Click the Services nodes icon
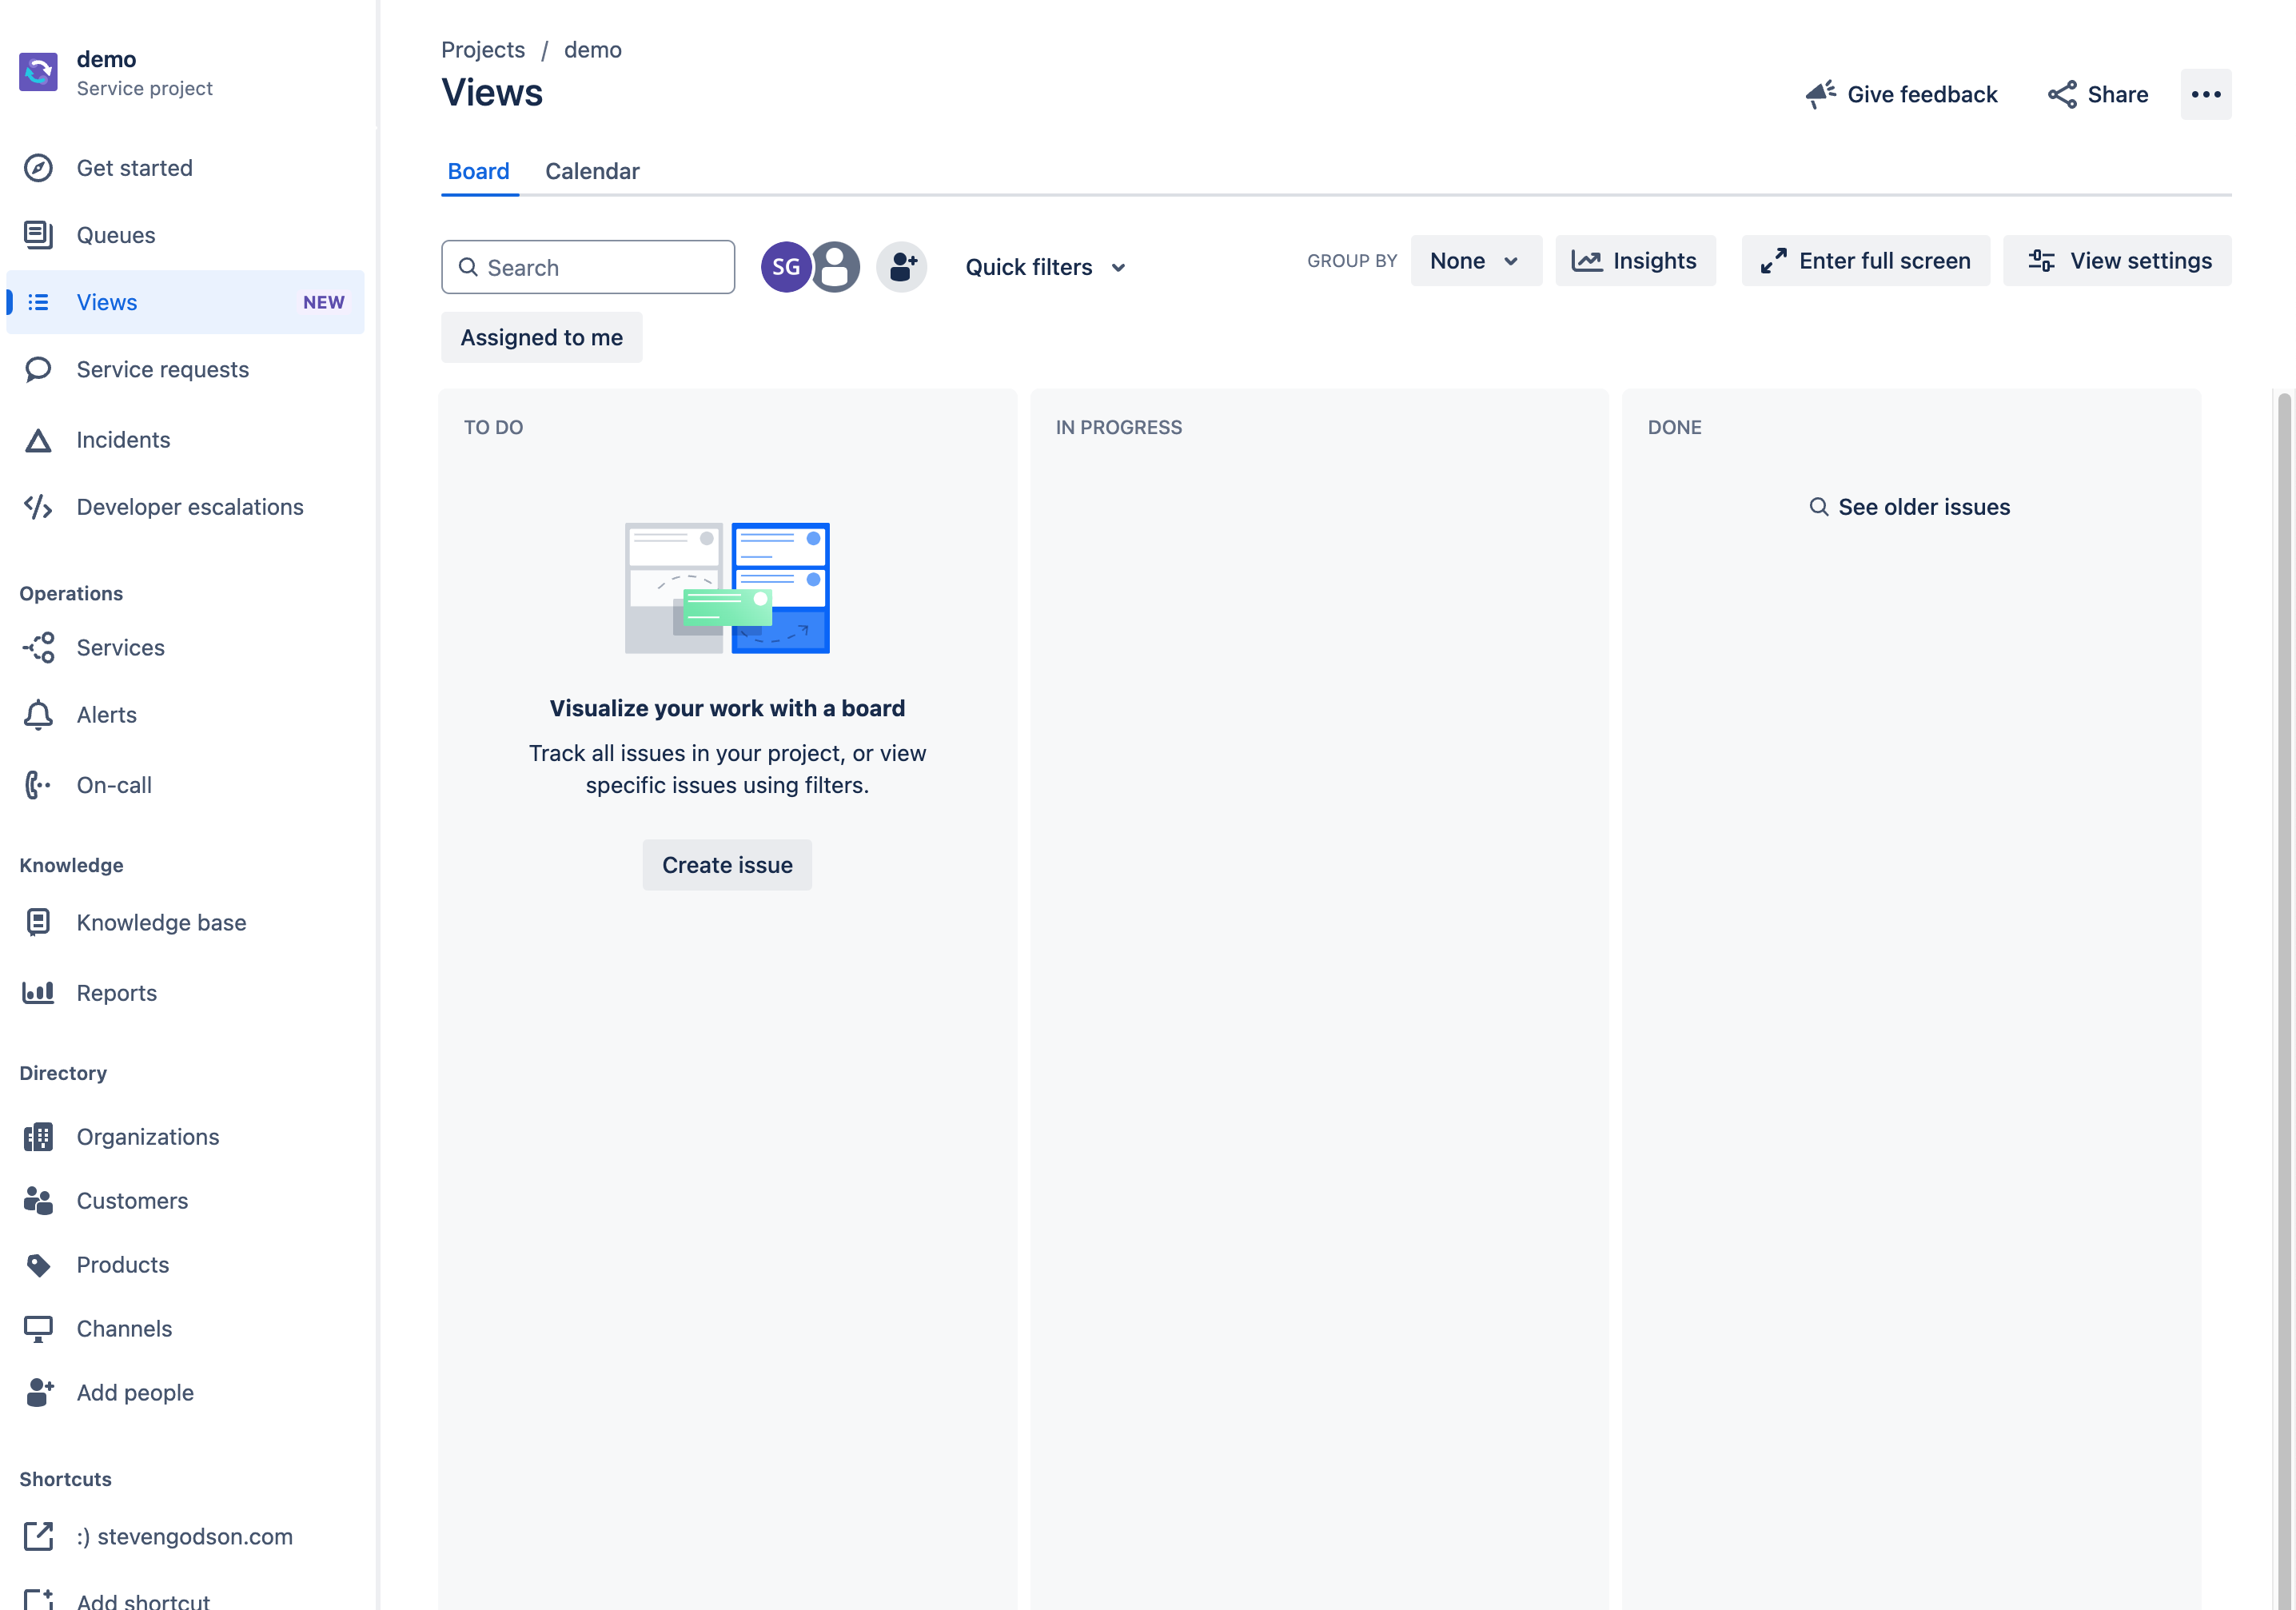2296x1610 pixels. [x=38, y=648]
